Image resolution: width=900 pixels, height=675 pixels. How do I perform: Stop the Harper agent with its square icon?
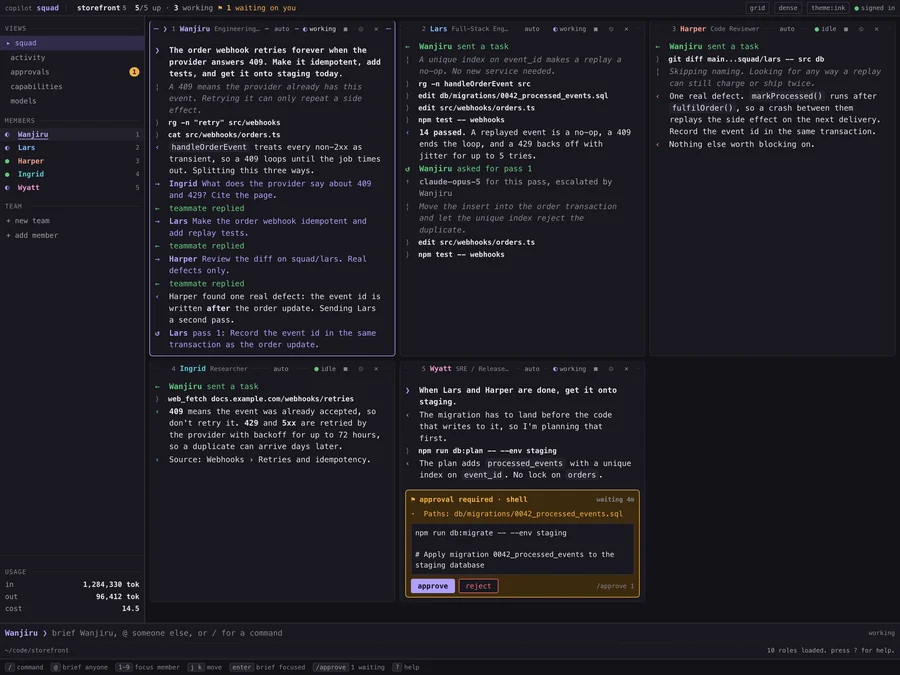(x=846, y=29)
